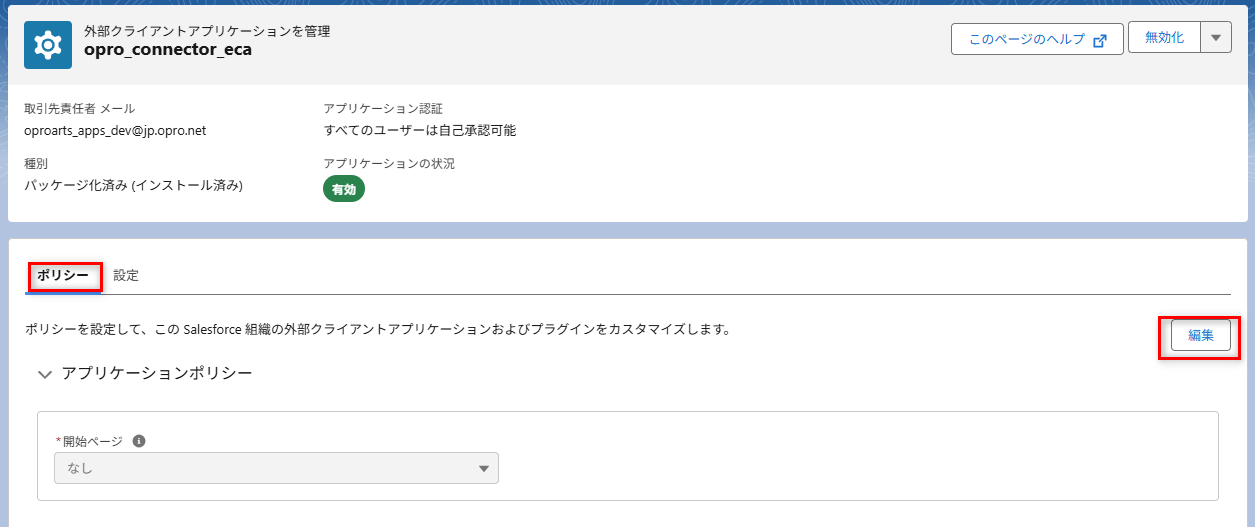Image resolution: width=1255 pixels, height=527 pixels.
Task: Click the info icon next to 開始ページ
Action: point(139,440)
